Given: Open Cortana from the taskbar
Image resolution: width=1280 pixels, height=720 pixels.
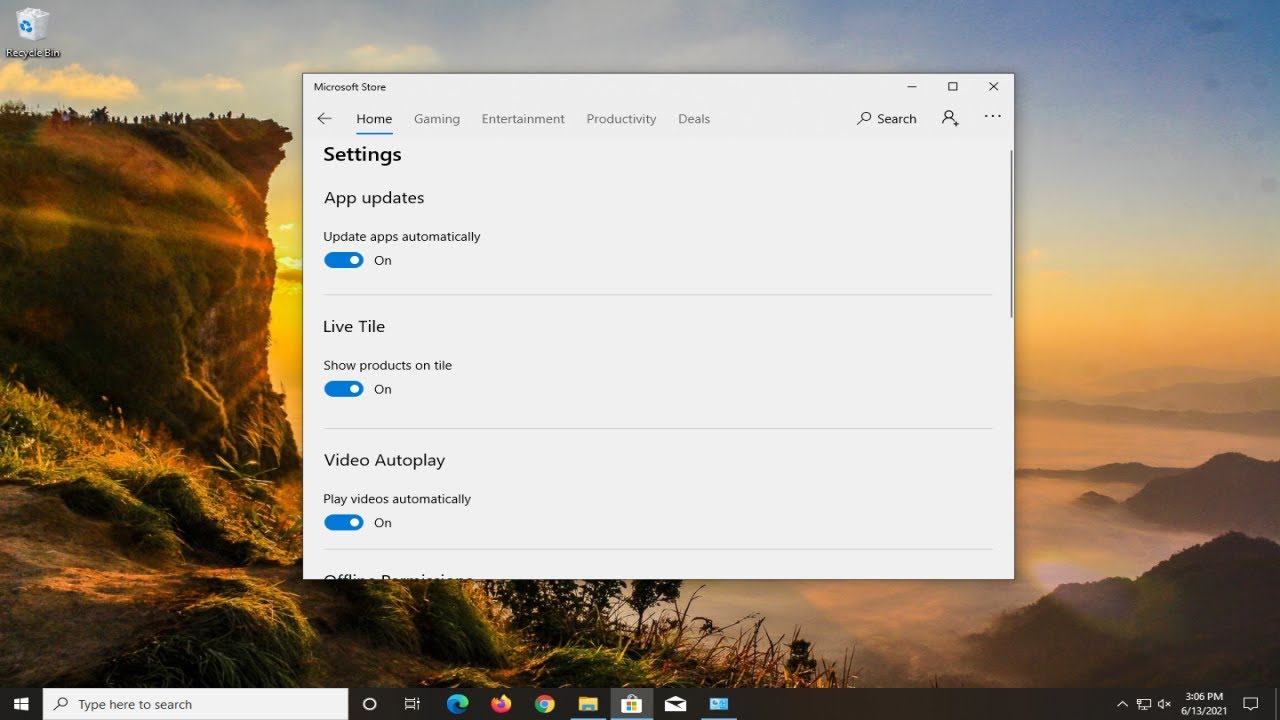Looking at the screenshot, I should [369, 704].
